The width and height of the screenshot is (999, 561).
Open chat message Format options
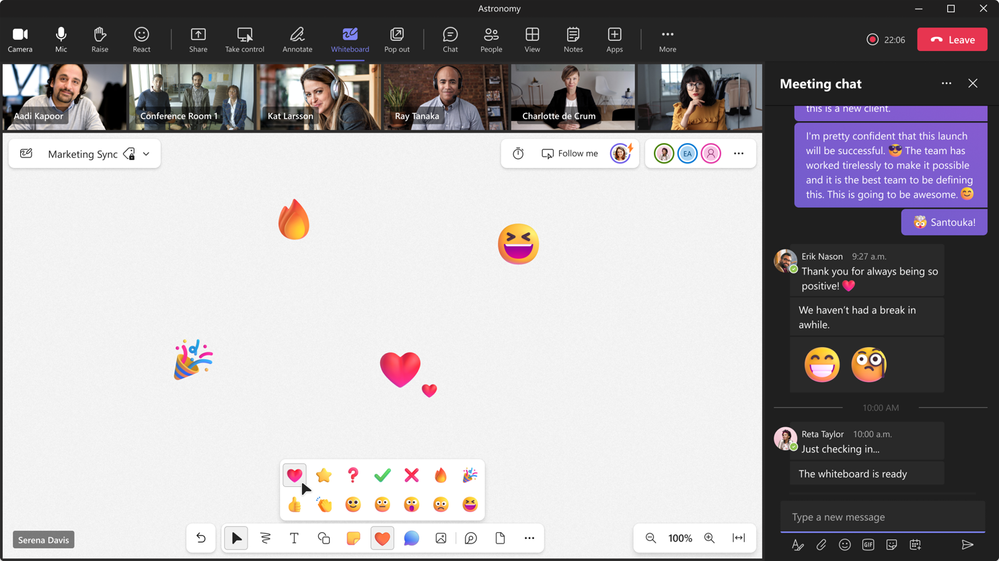[798, 544]
